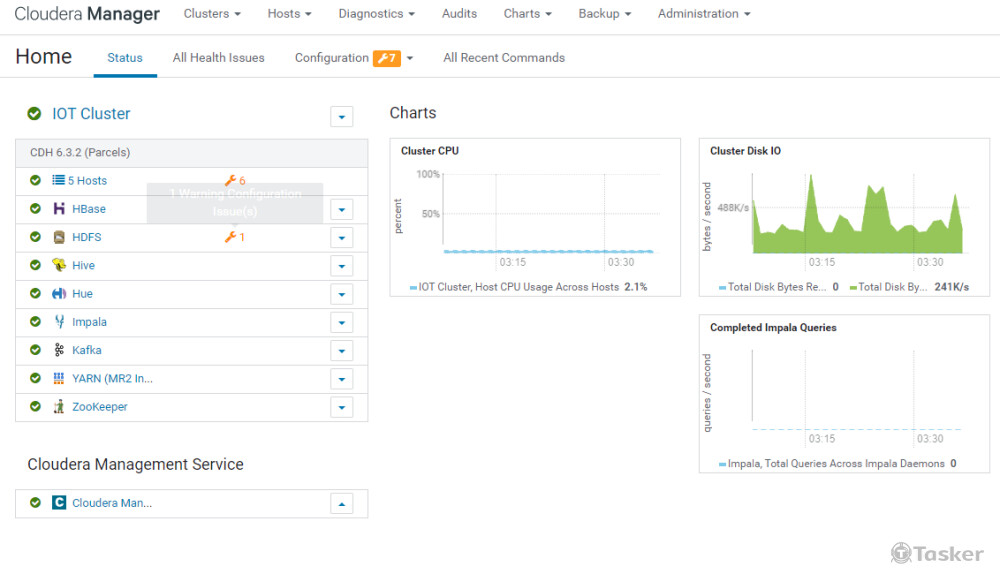Click the Hive bee icon
The image size is (1000, 574).
click(x=60, y=265)
